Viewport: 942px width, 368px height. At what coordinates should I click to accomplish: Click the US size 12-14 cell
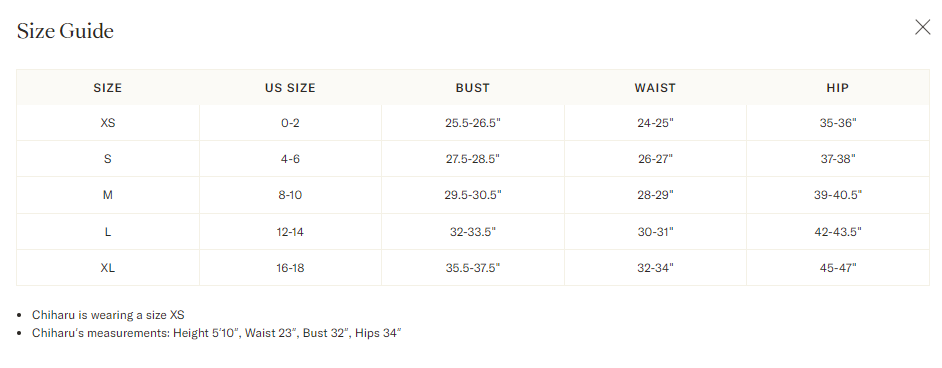(290, 232)
